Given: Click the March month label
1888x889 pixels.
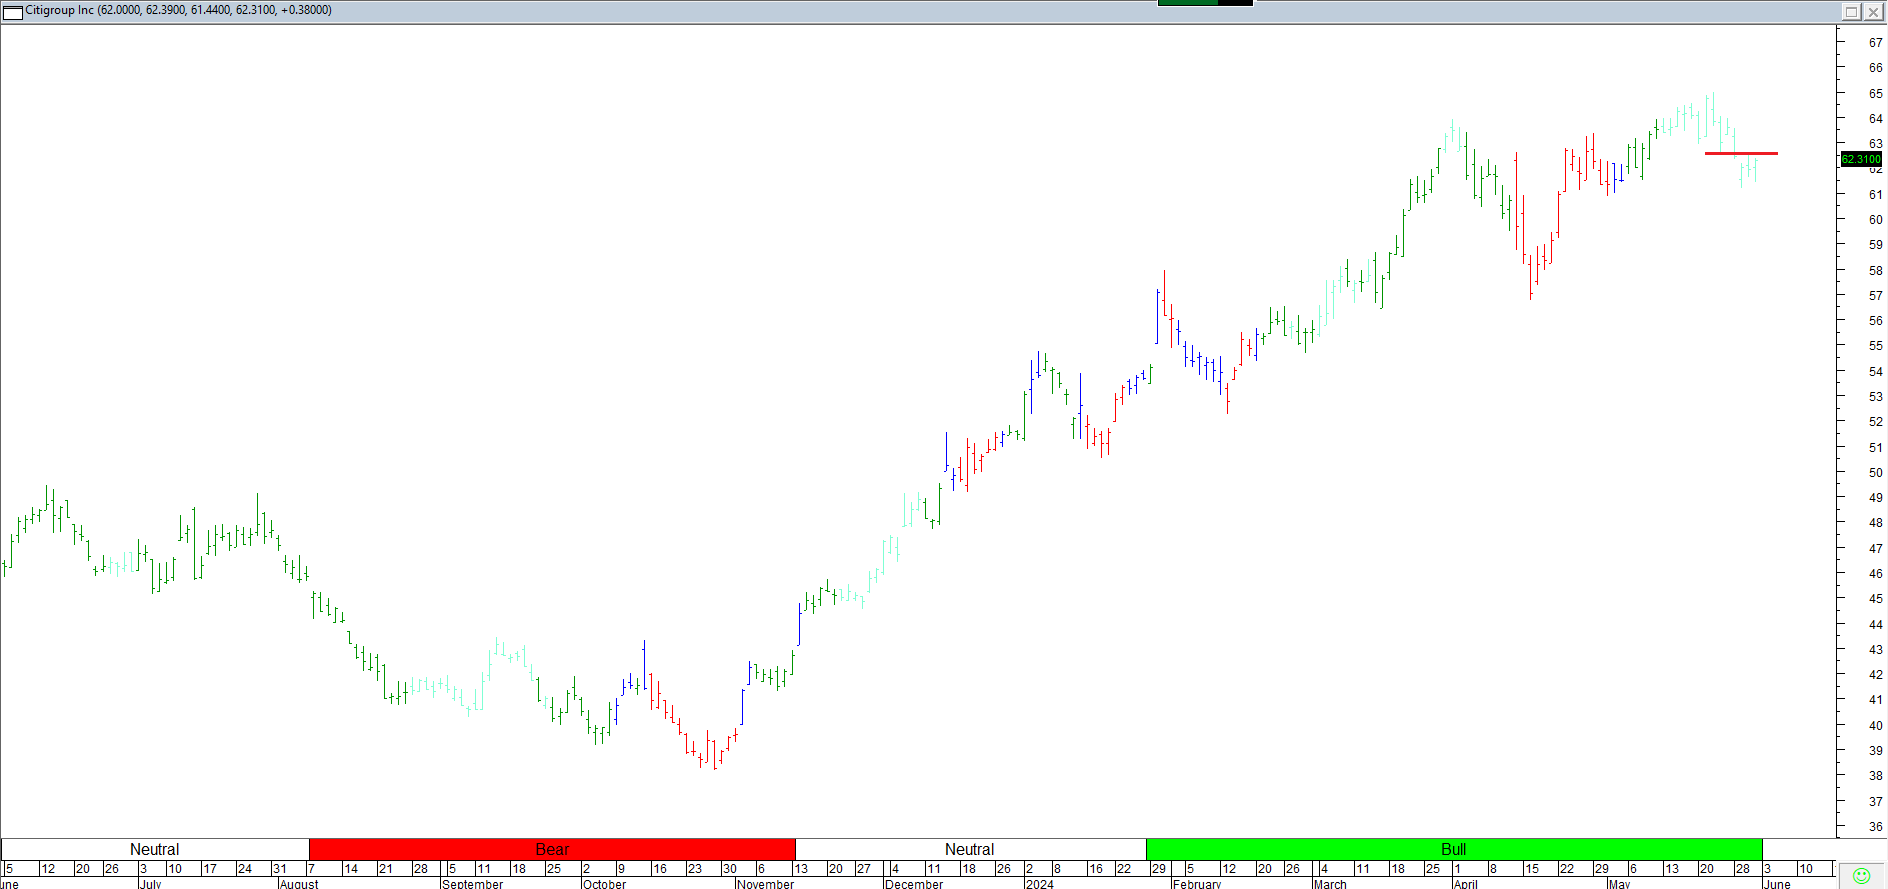Looking at the screenshot, I should pyautogui.click(x=1330, y=884).
